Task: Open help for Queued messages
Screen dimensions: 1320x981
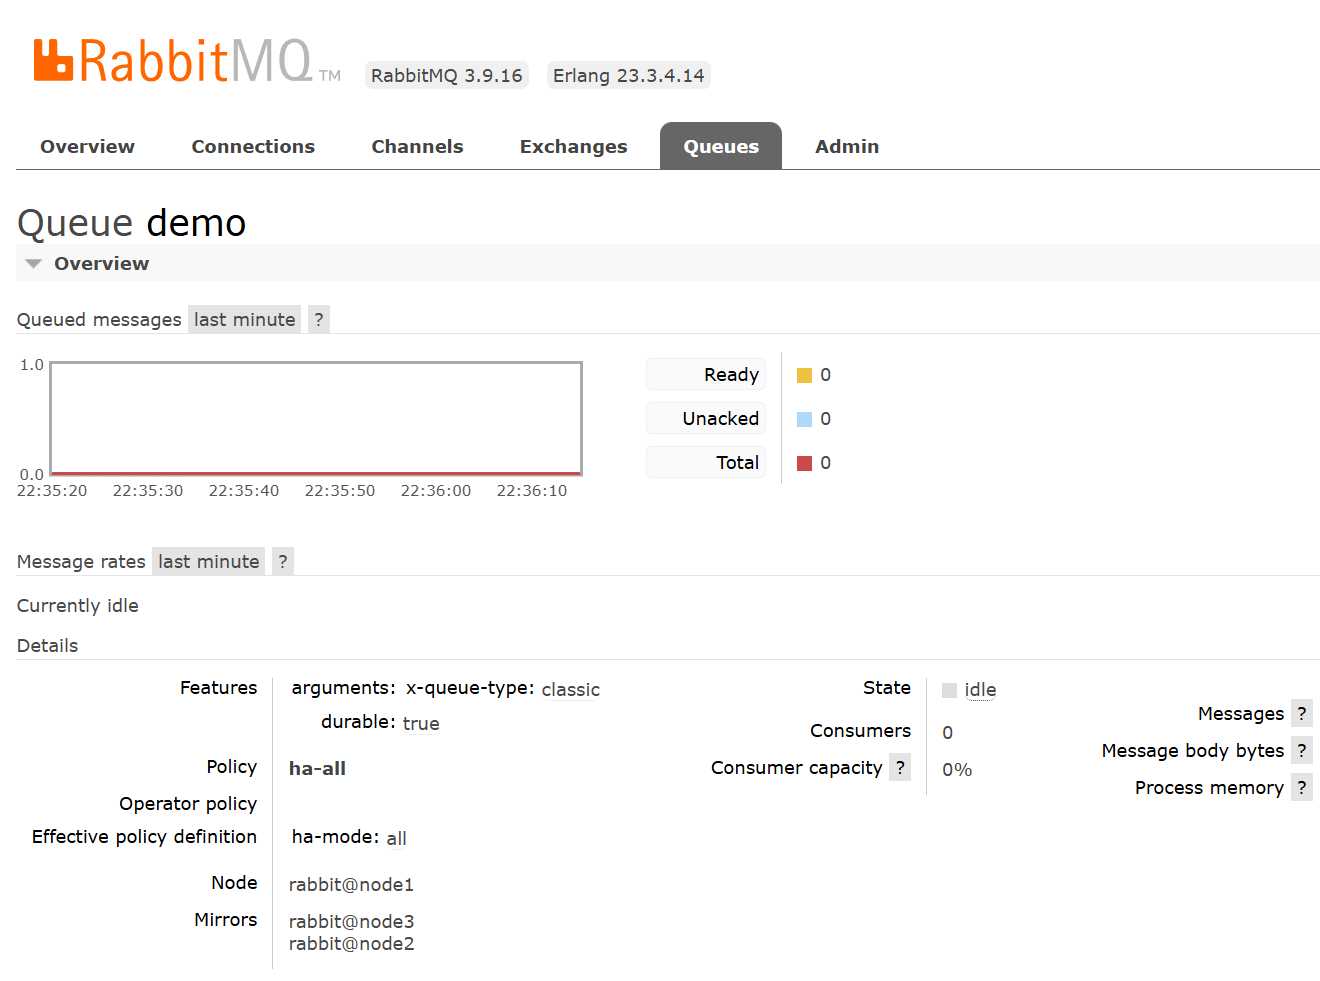Action: point(319,320)
